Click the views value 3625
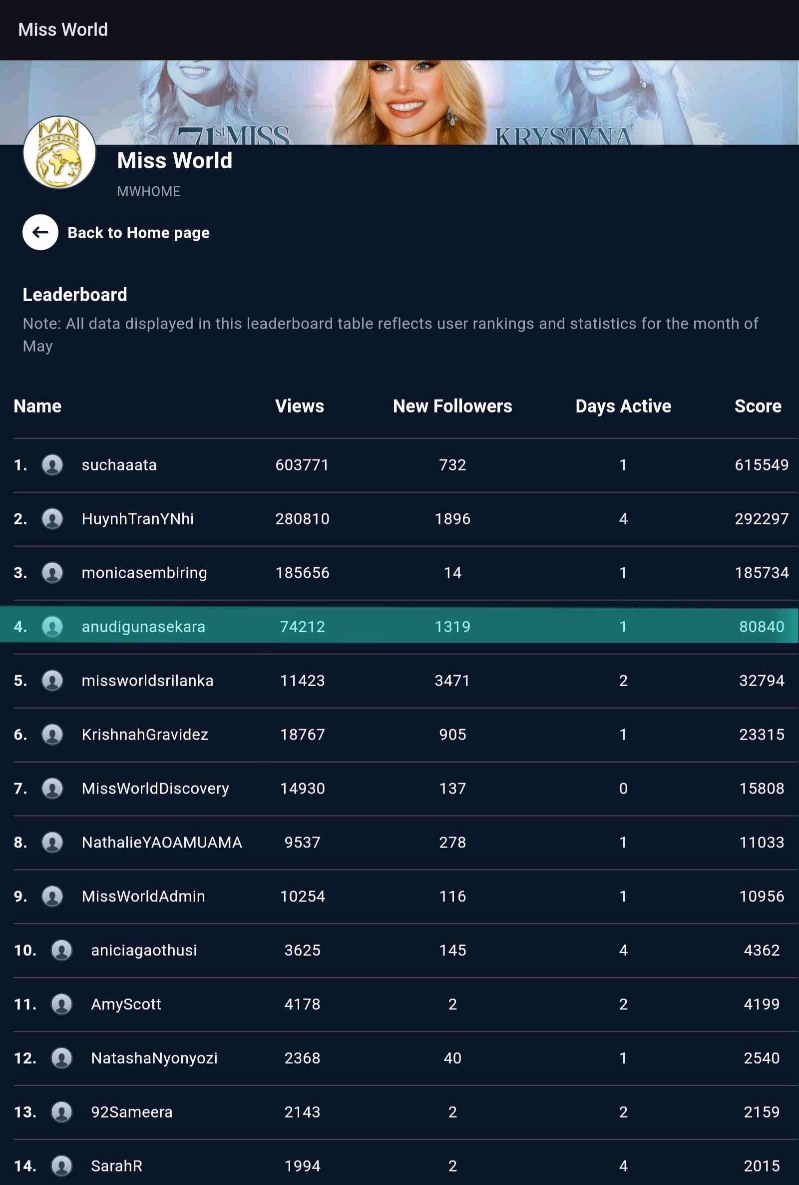 click(x=302, y=950)
